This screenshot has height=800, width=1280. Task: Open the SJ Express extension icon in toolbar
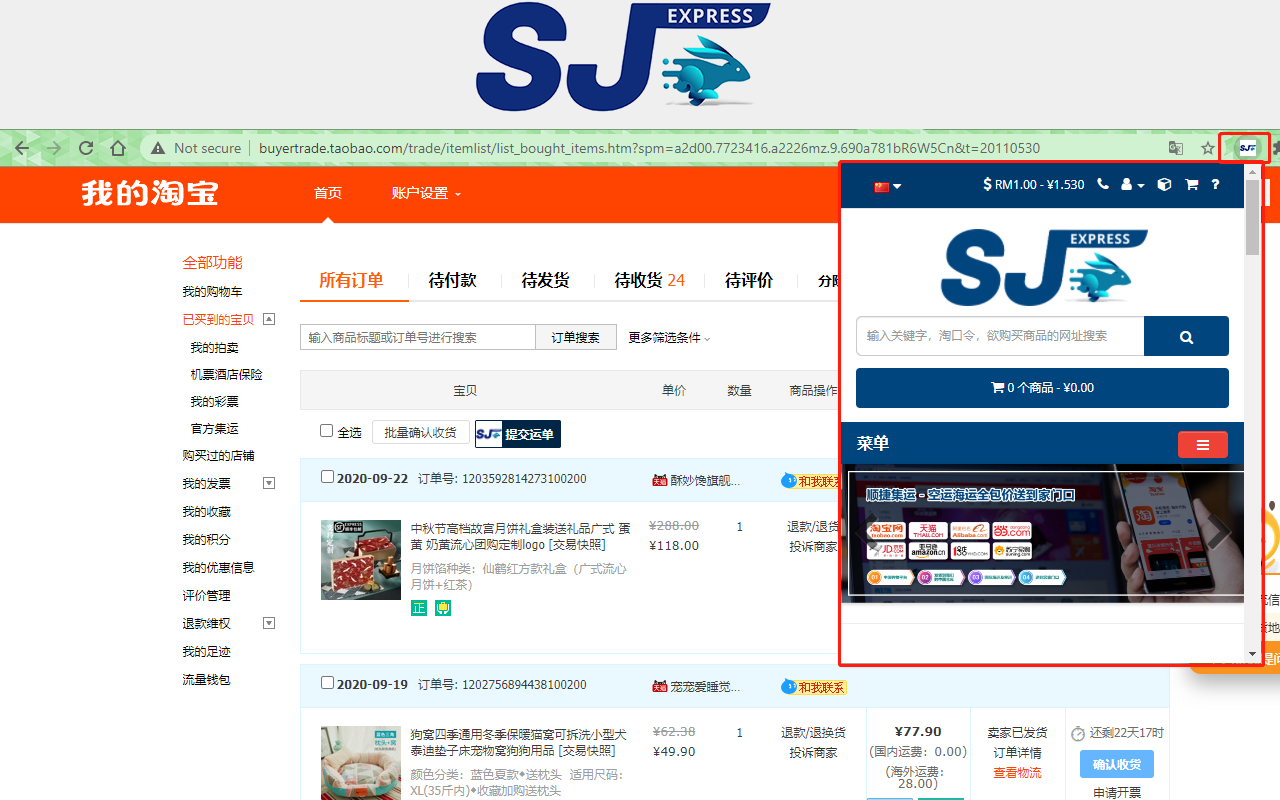coord(1246,148)
